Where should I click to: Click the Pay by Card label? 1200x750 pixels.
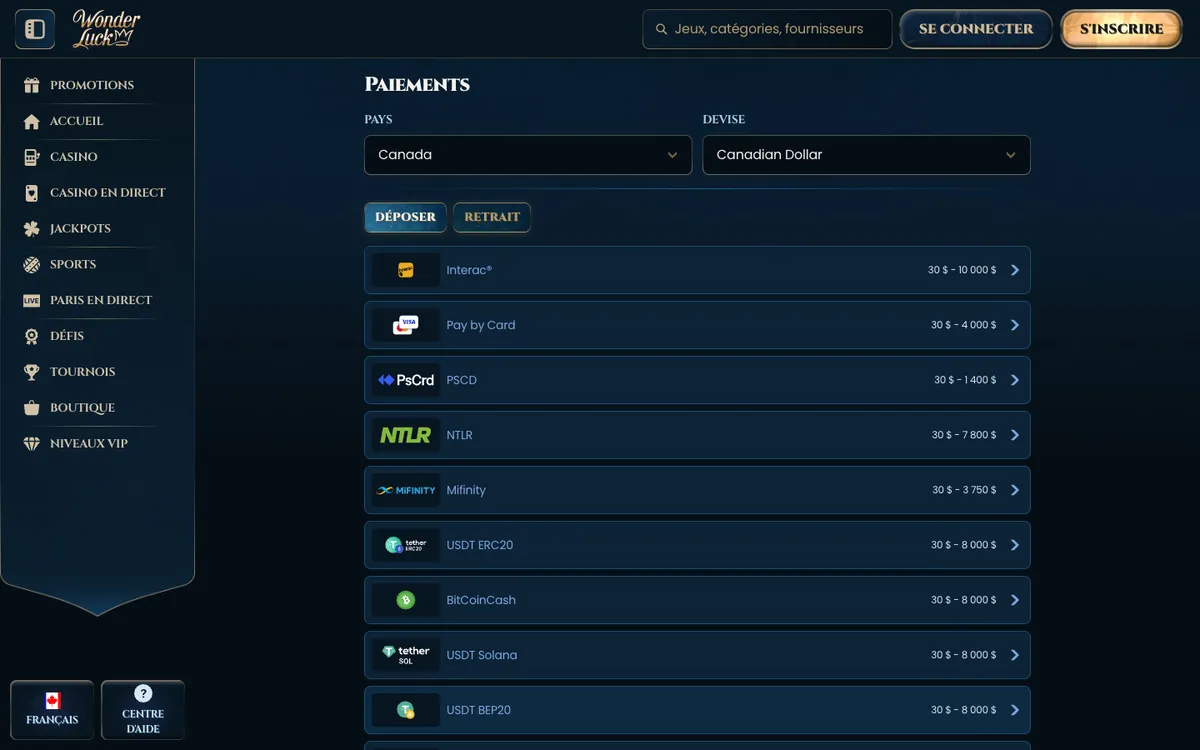(x=481, y=325)
